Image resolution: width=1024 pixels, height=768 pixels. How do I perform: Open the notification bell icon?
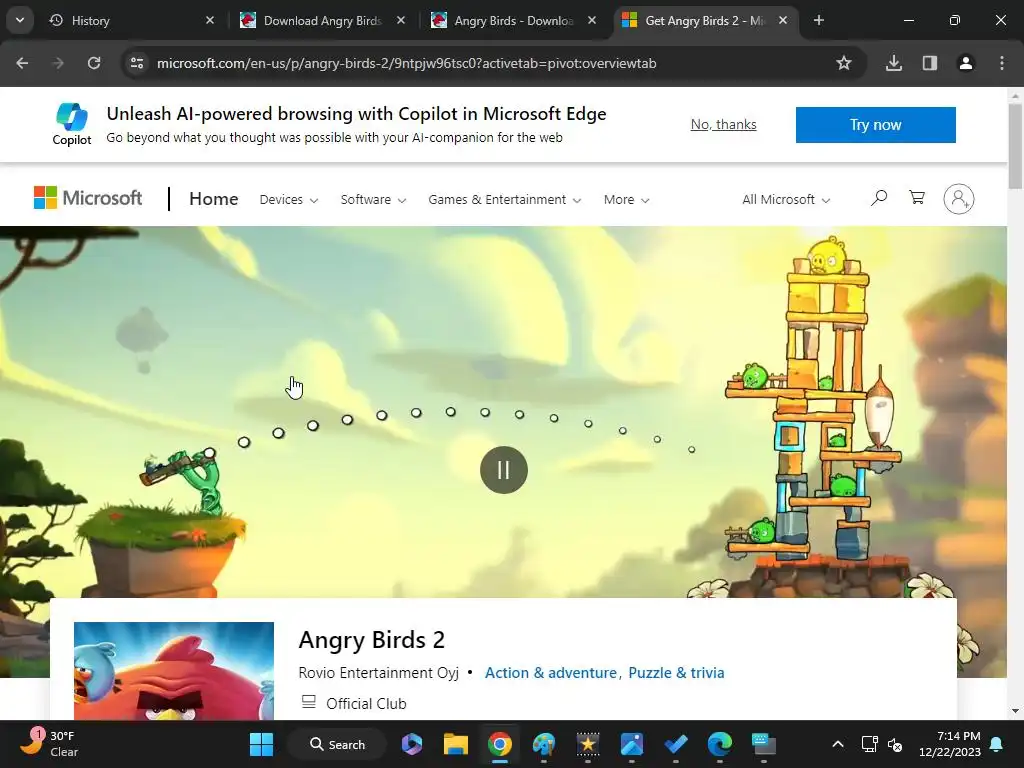(x=997, y=744)
